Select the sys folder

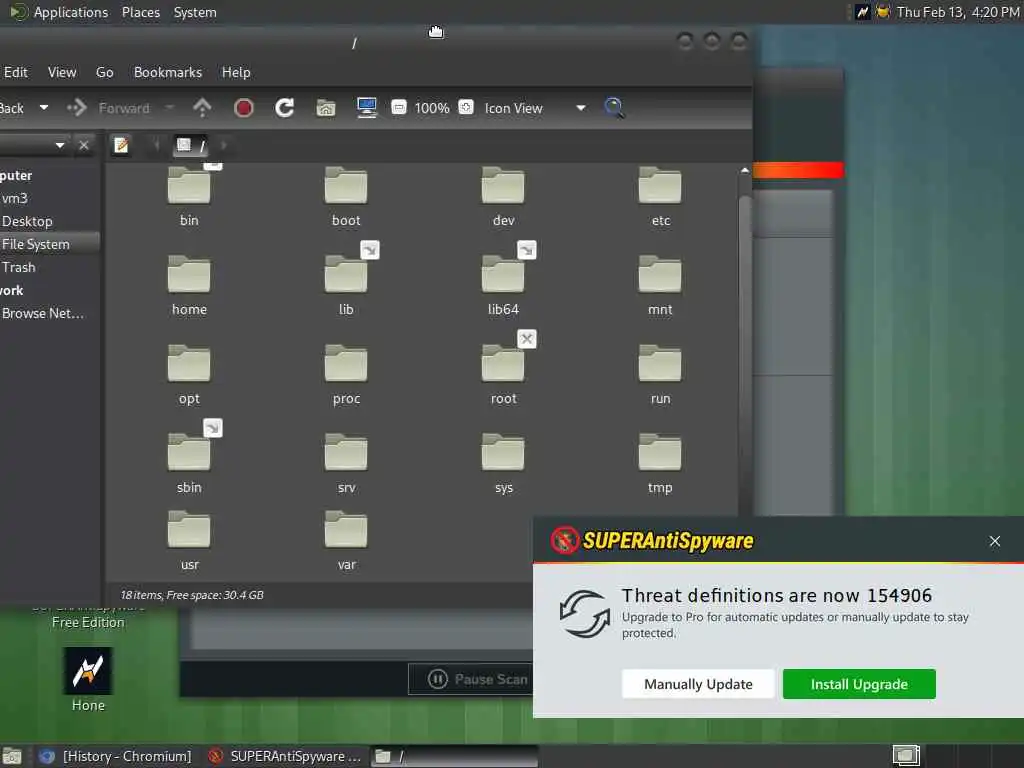pos(503,462)
